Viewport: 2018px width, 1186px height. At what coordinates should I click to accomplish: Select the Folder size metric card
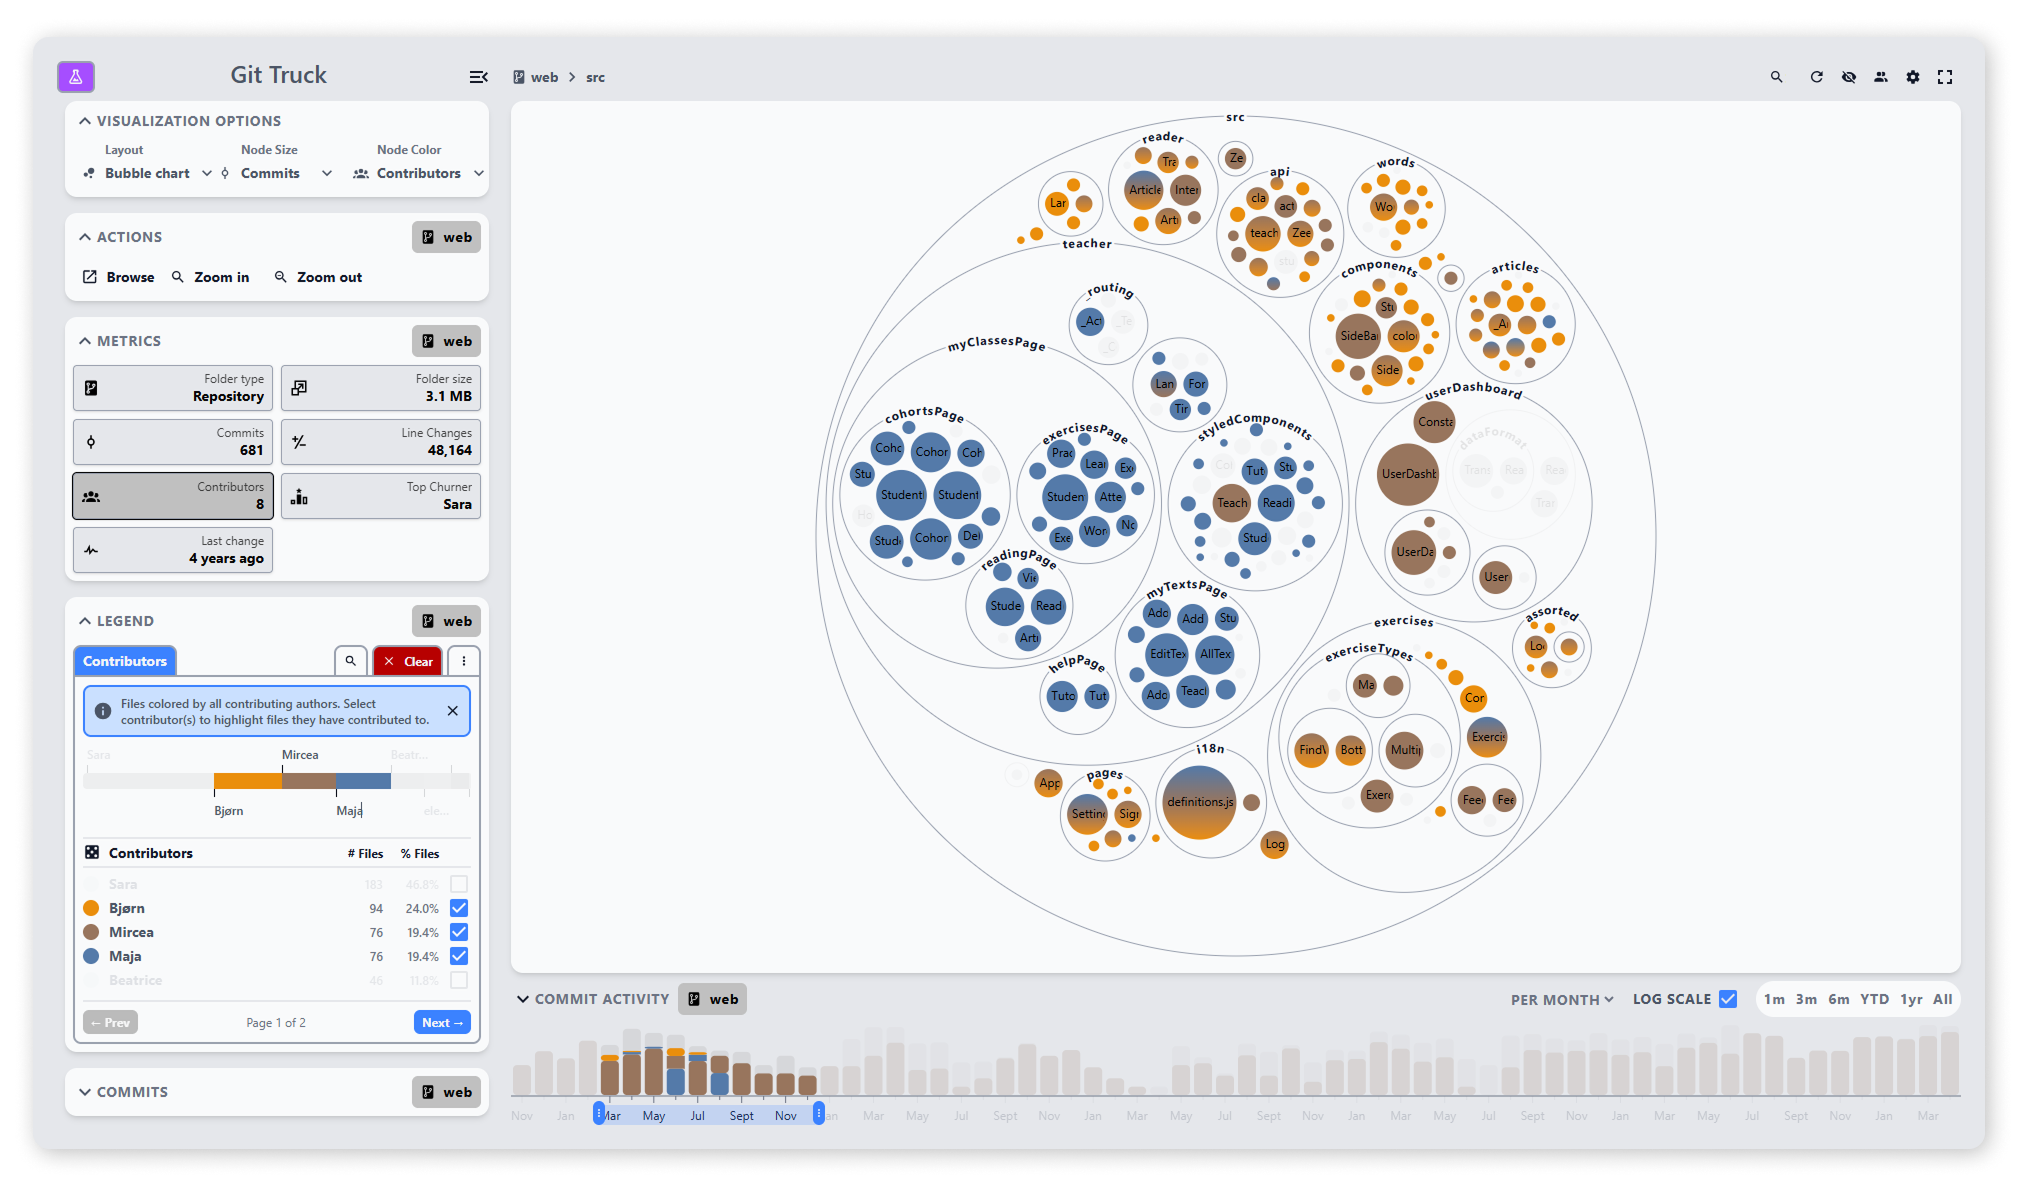coord(381,388)
